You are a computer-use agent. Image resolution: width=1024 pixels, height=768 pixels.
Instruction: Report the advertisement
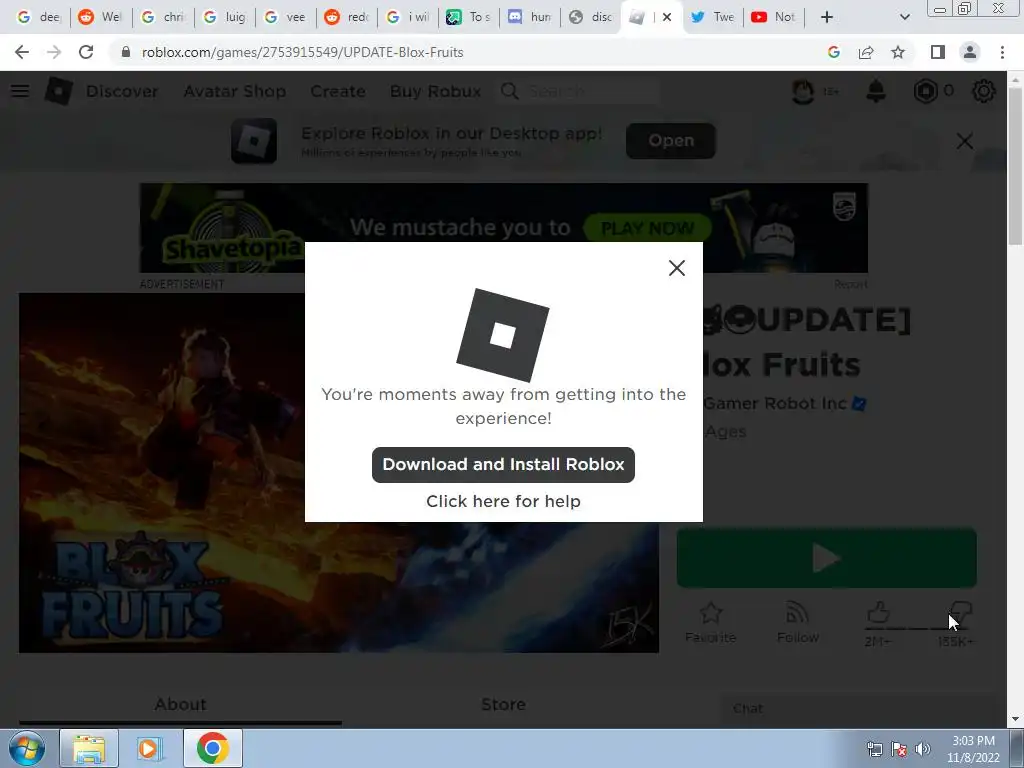point(851,284)
